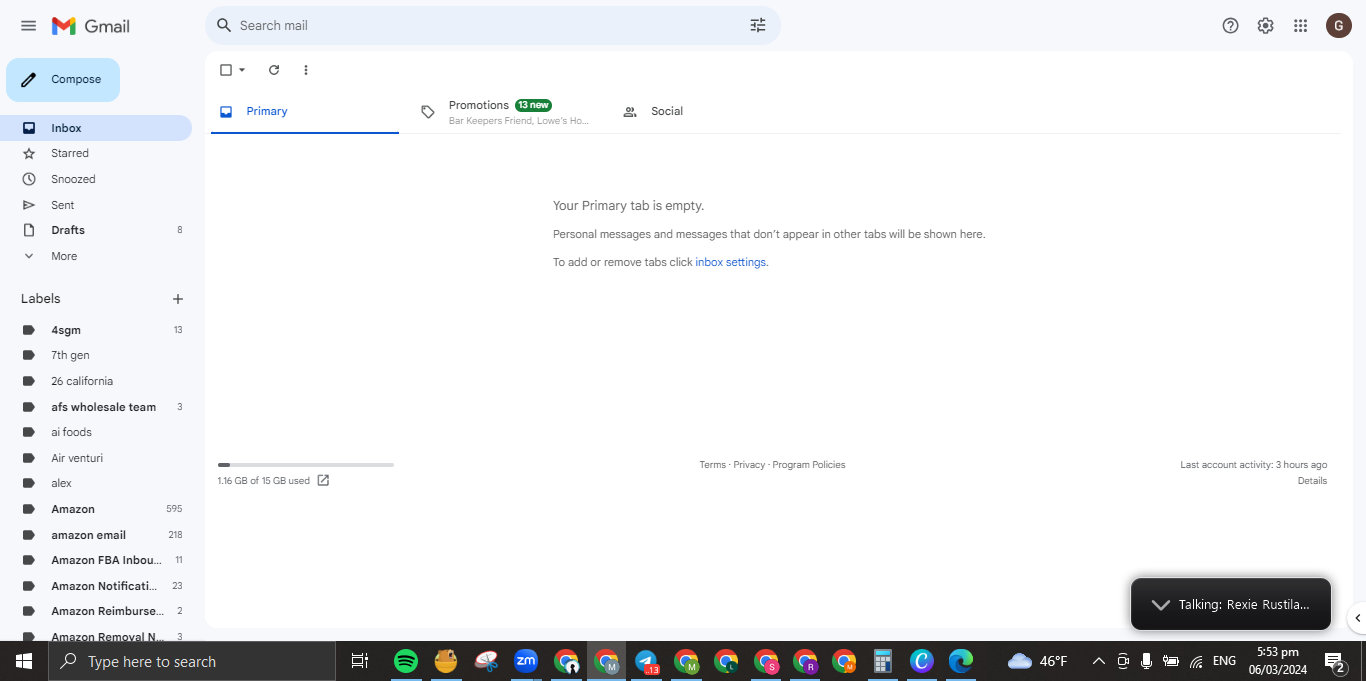Show the side panel chevron arrow
This screenshot has width=1366, height=681.
pos(1357,618)
